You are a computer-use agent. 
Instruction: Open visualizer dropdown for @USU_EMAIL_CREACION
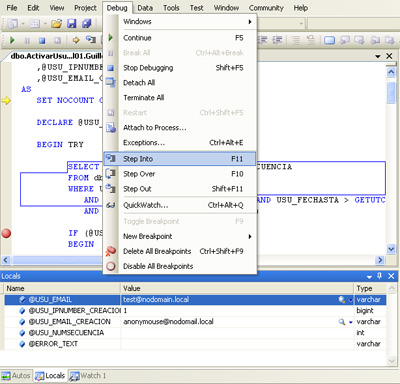351,322
